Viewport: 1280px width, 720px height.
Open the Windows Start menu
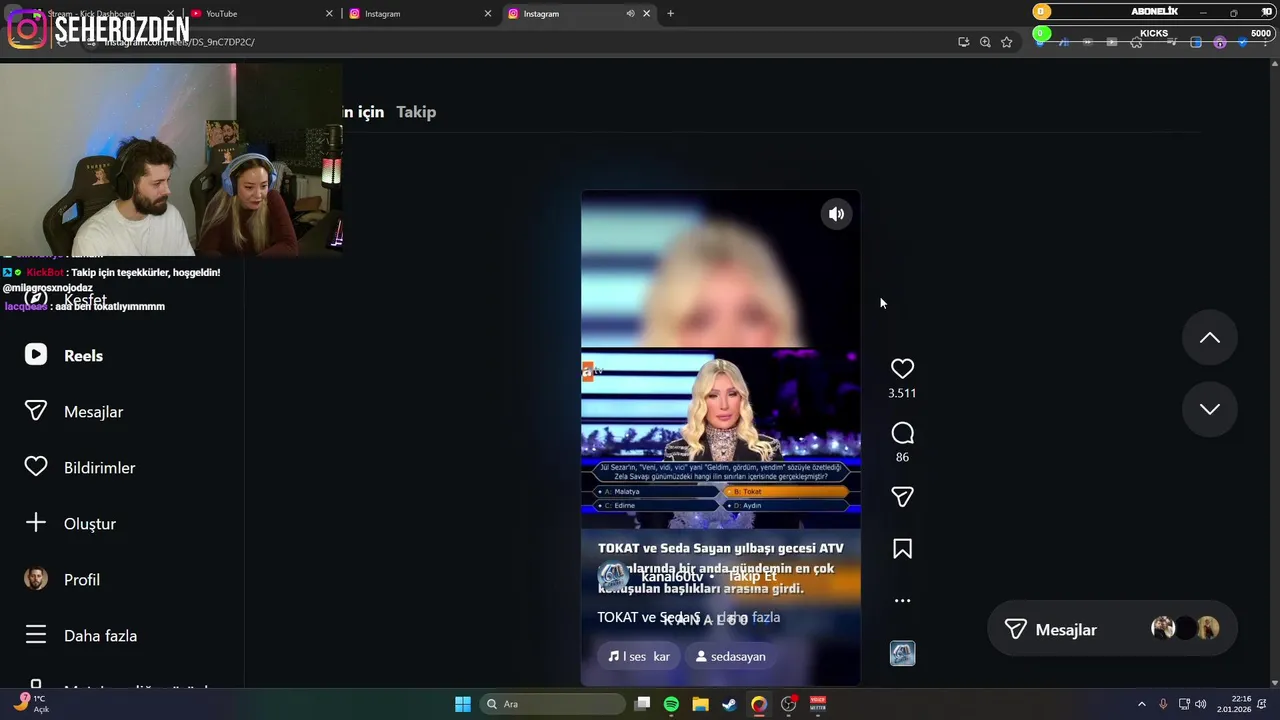coord(462,704)
